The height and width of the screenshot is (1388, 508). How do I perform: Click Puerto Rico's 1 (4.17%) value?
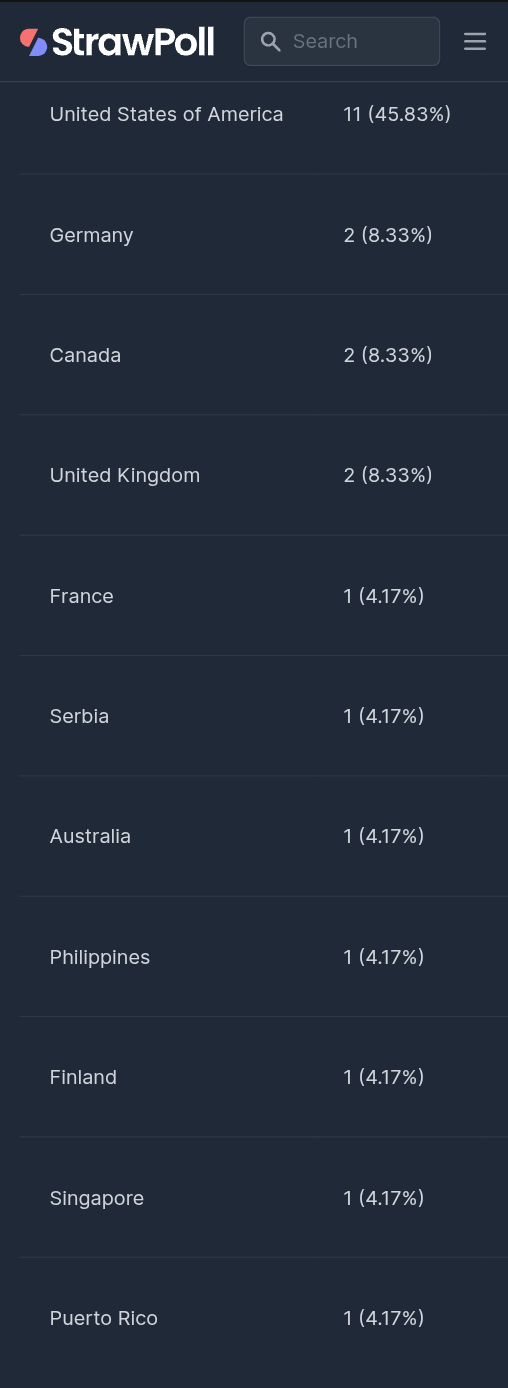pyautogui.click(x=384, y=1318)
